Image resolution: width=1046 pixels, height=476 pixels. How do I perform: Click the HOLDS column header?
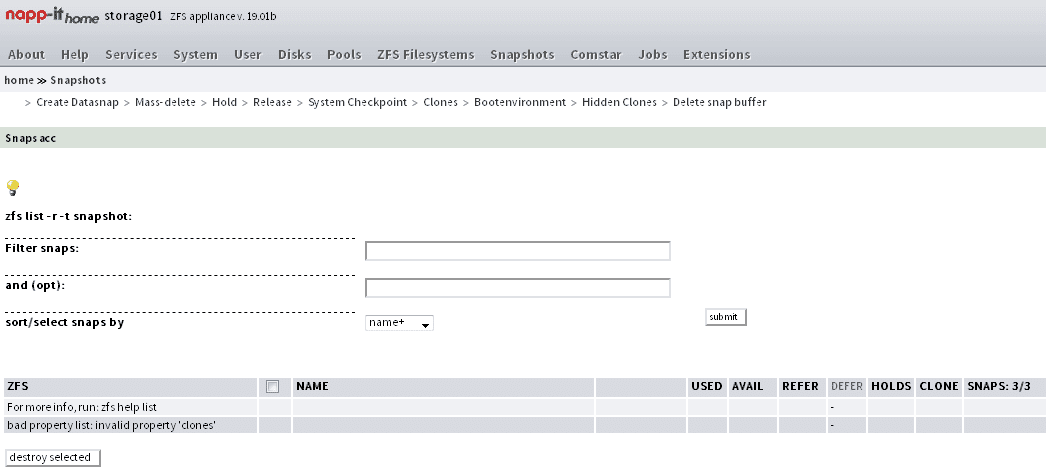[891, 386]
